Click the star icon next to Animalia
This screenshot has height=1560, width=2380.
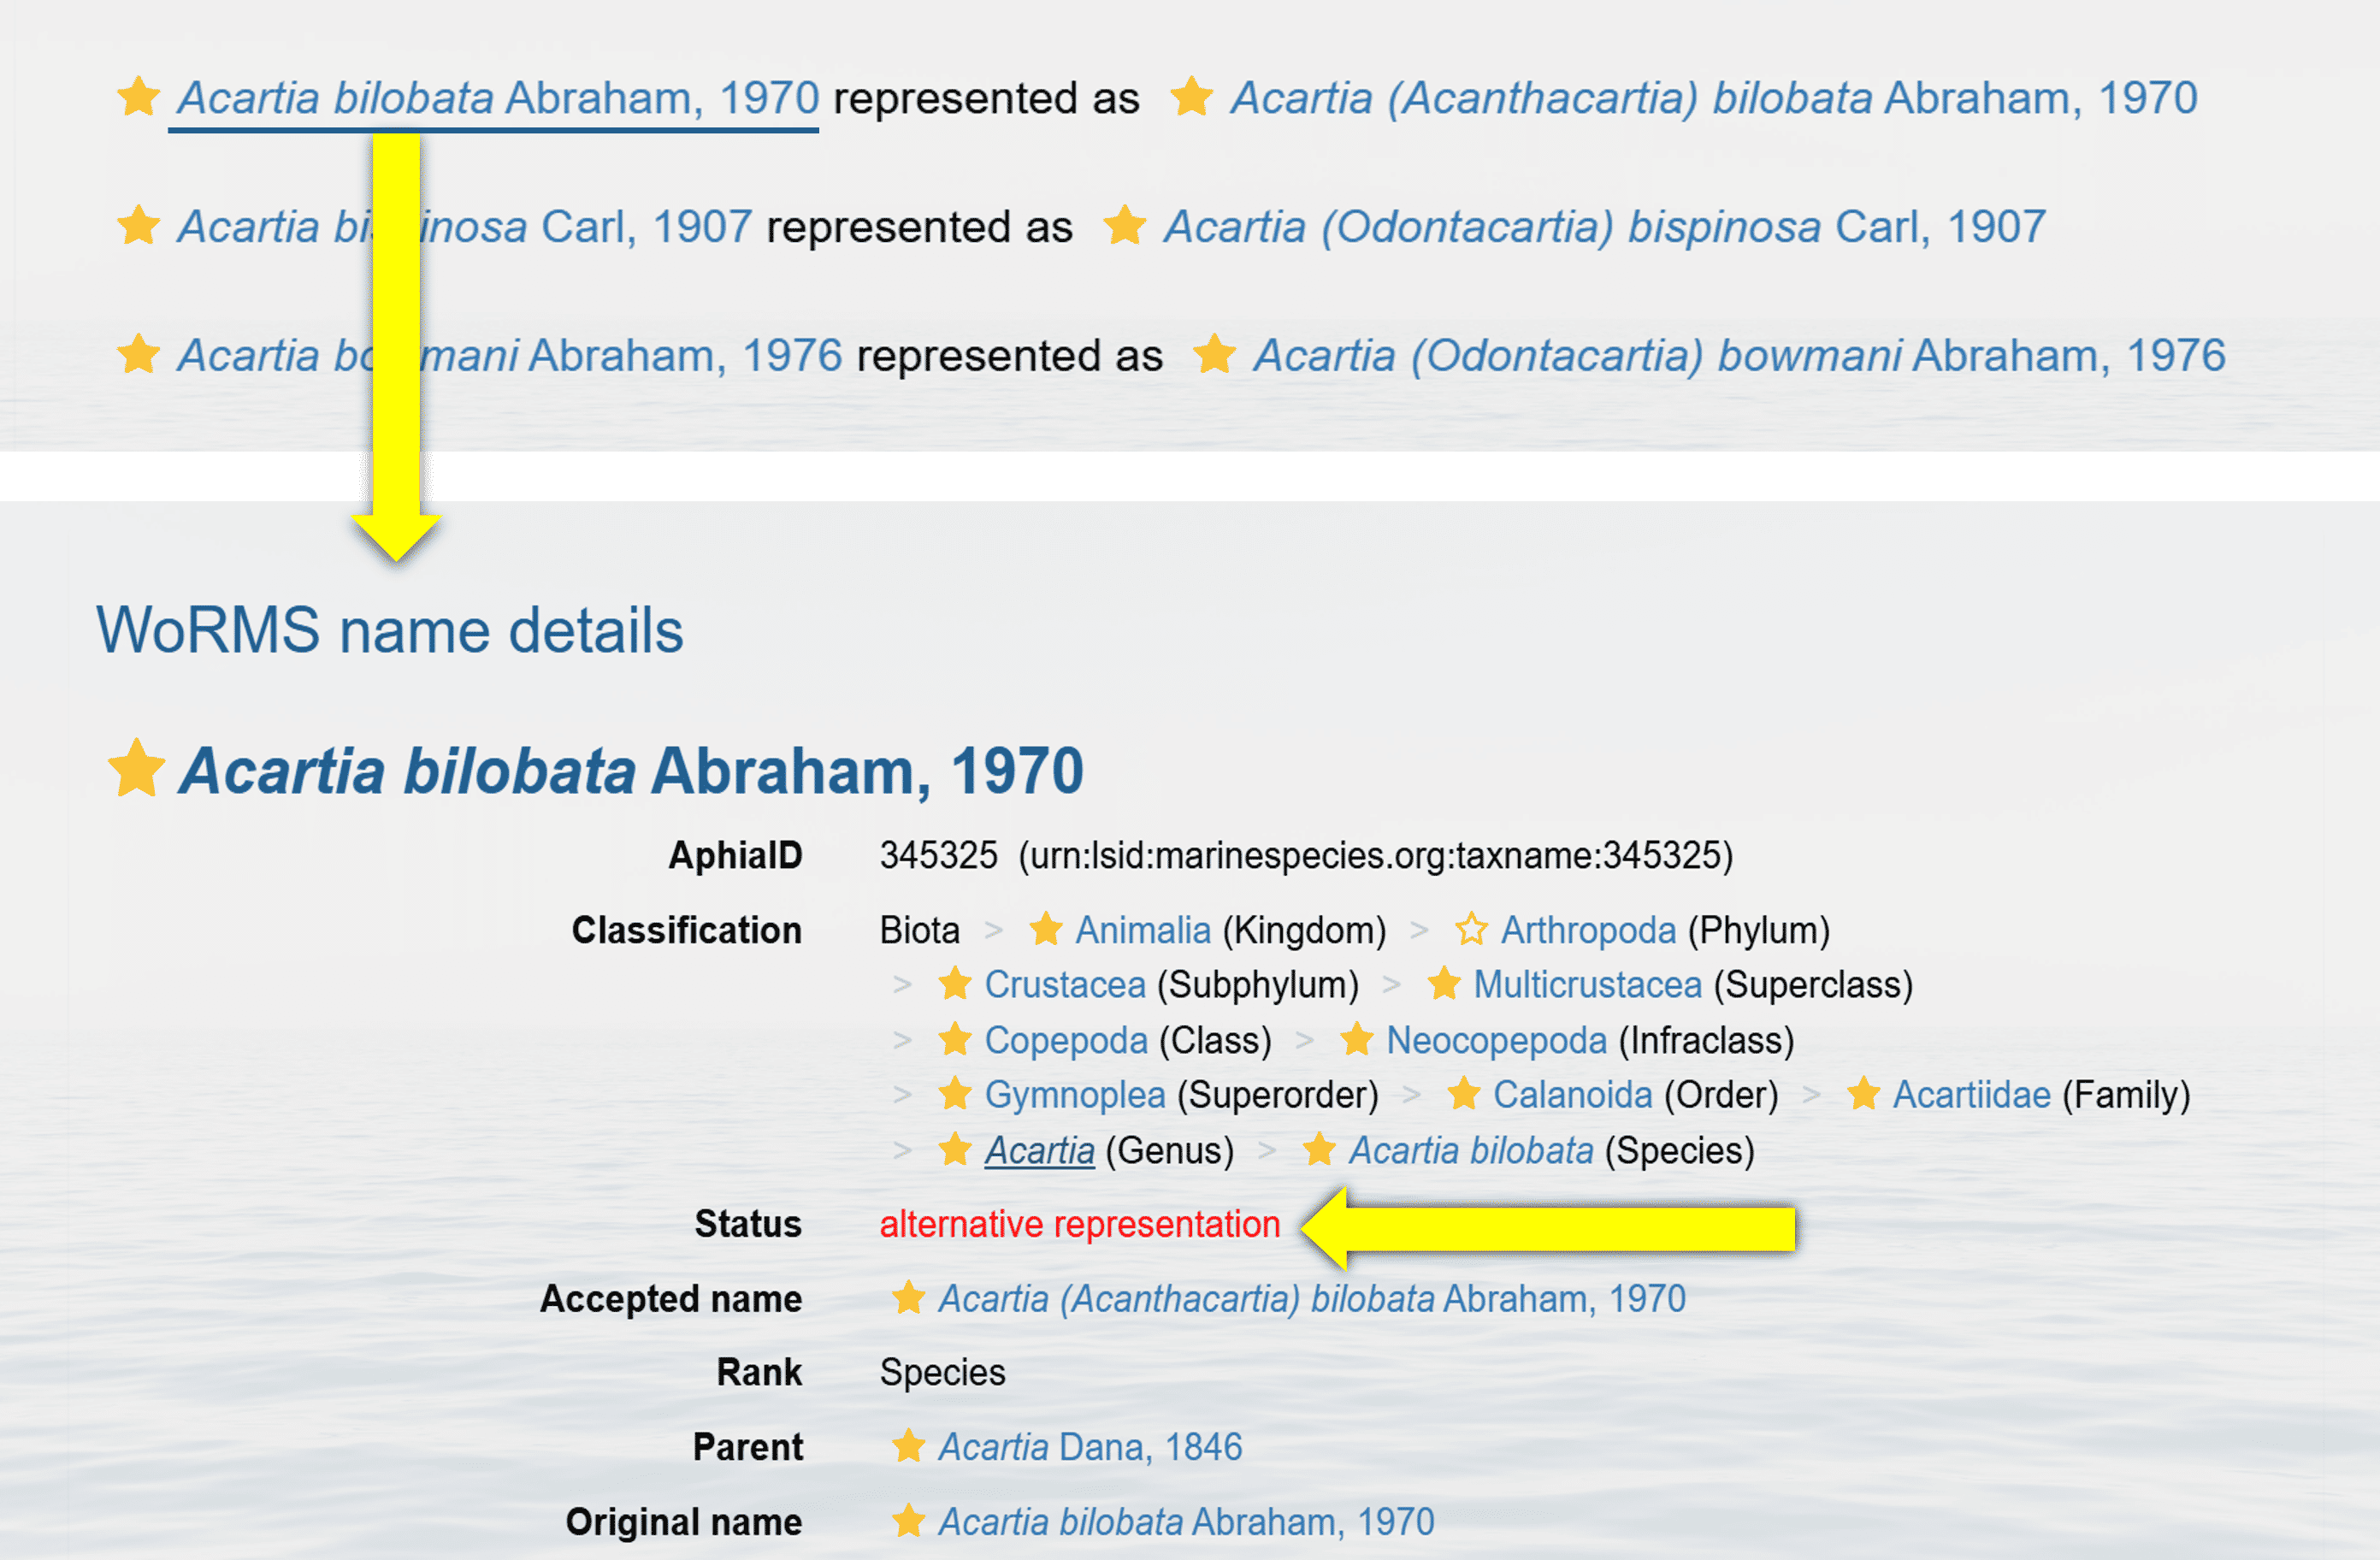1045,929
